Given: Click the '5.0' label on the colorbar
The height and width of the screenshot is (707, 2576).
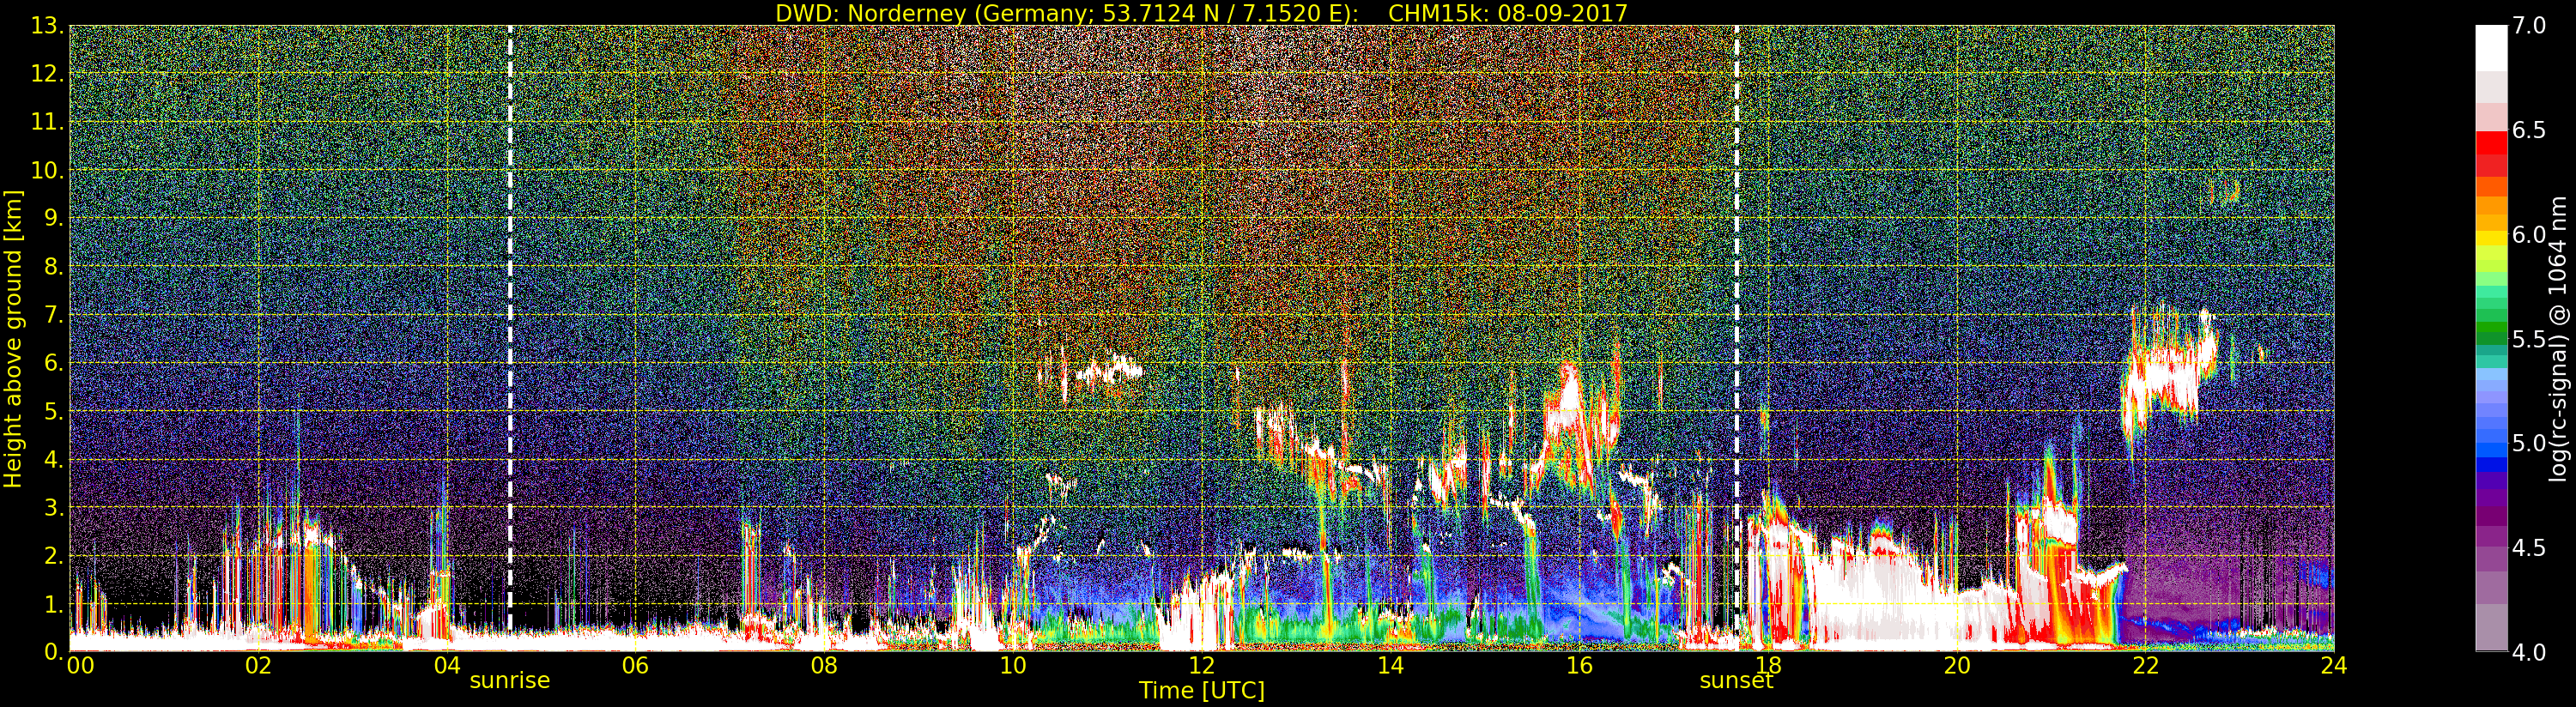Looking at the screenshot, I should [x=2529, y=443].
